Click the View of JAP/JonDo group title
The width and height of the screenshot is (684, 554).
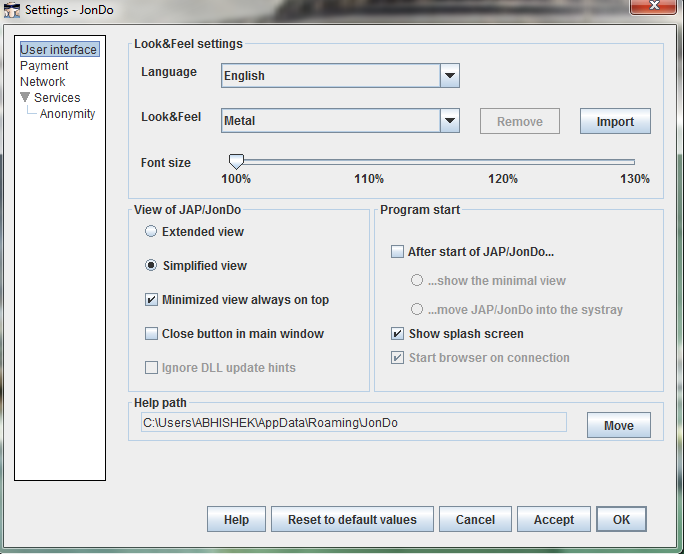(188, 210)
